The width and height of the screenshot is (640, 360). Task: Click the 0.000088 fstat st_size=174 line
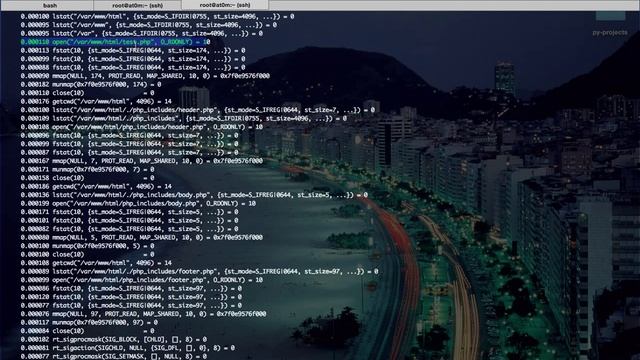point(133,68)
